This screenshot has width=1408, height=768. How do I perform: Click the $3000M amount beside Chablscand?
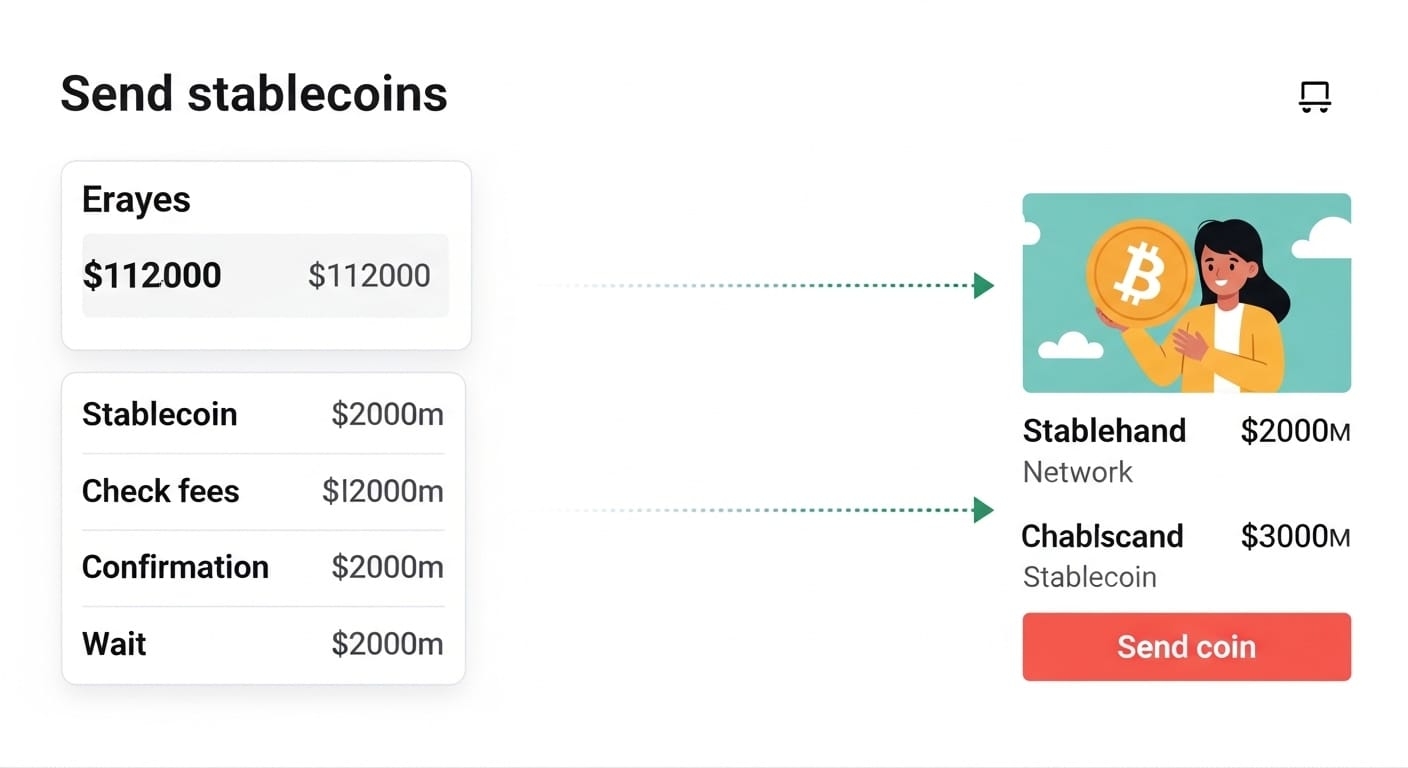[1295, 537]
